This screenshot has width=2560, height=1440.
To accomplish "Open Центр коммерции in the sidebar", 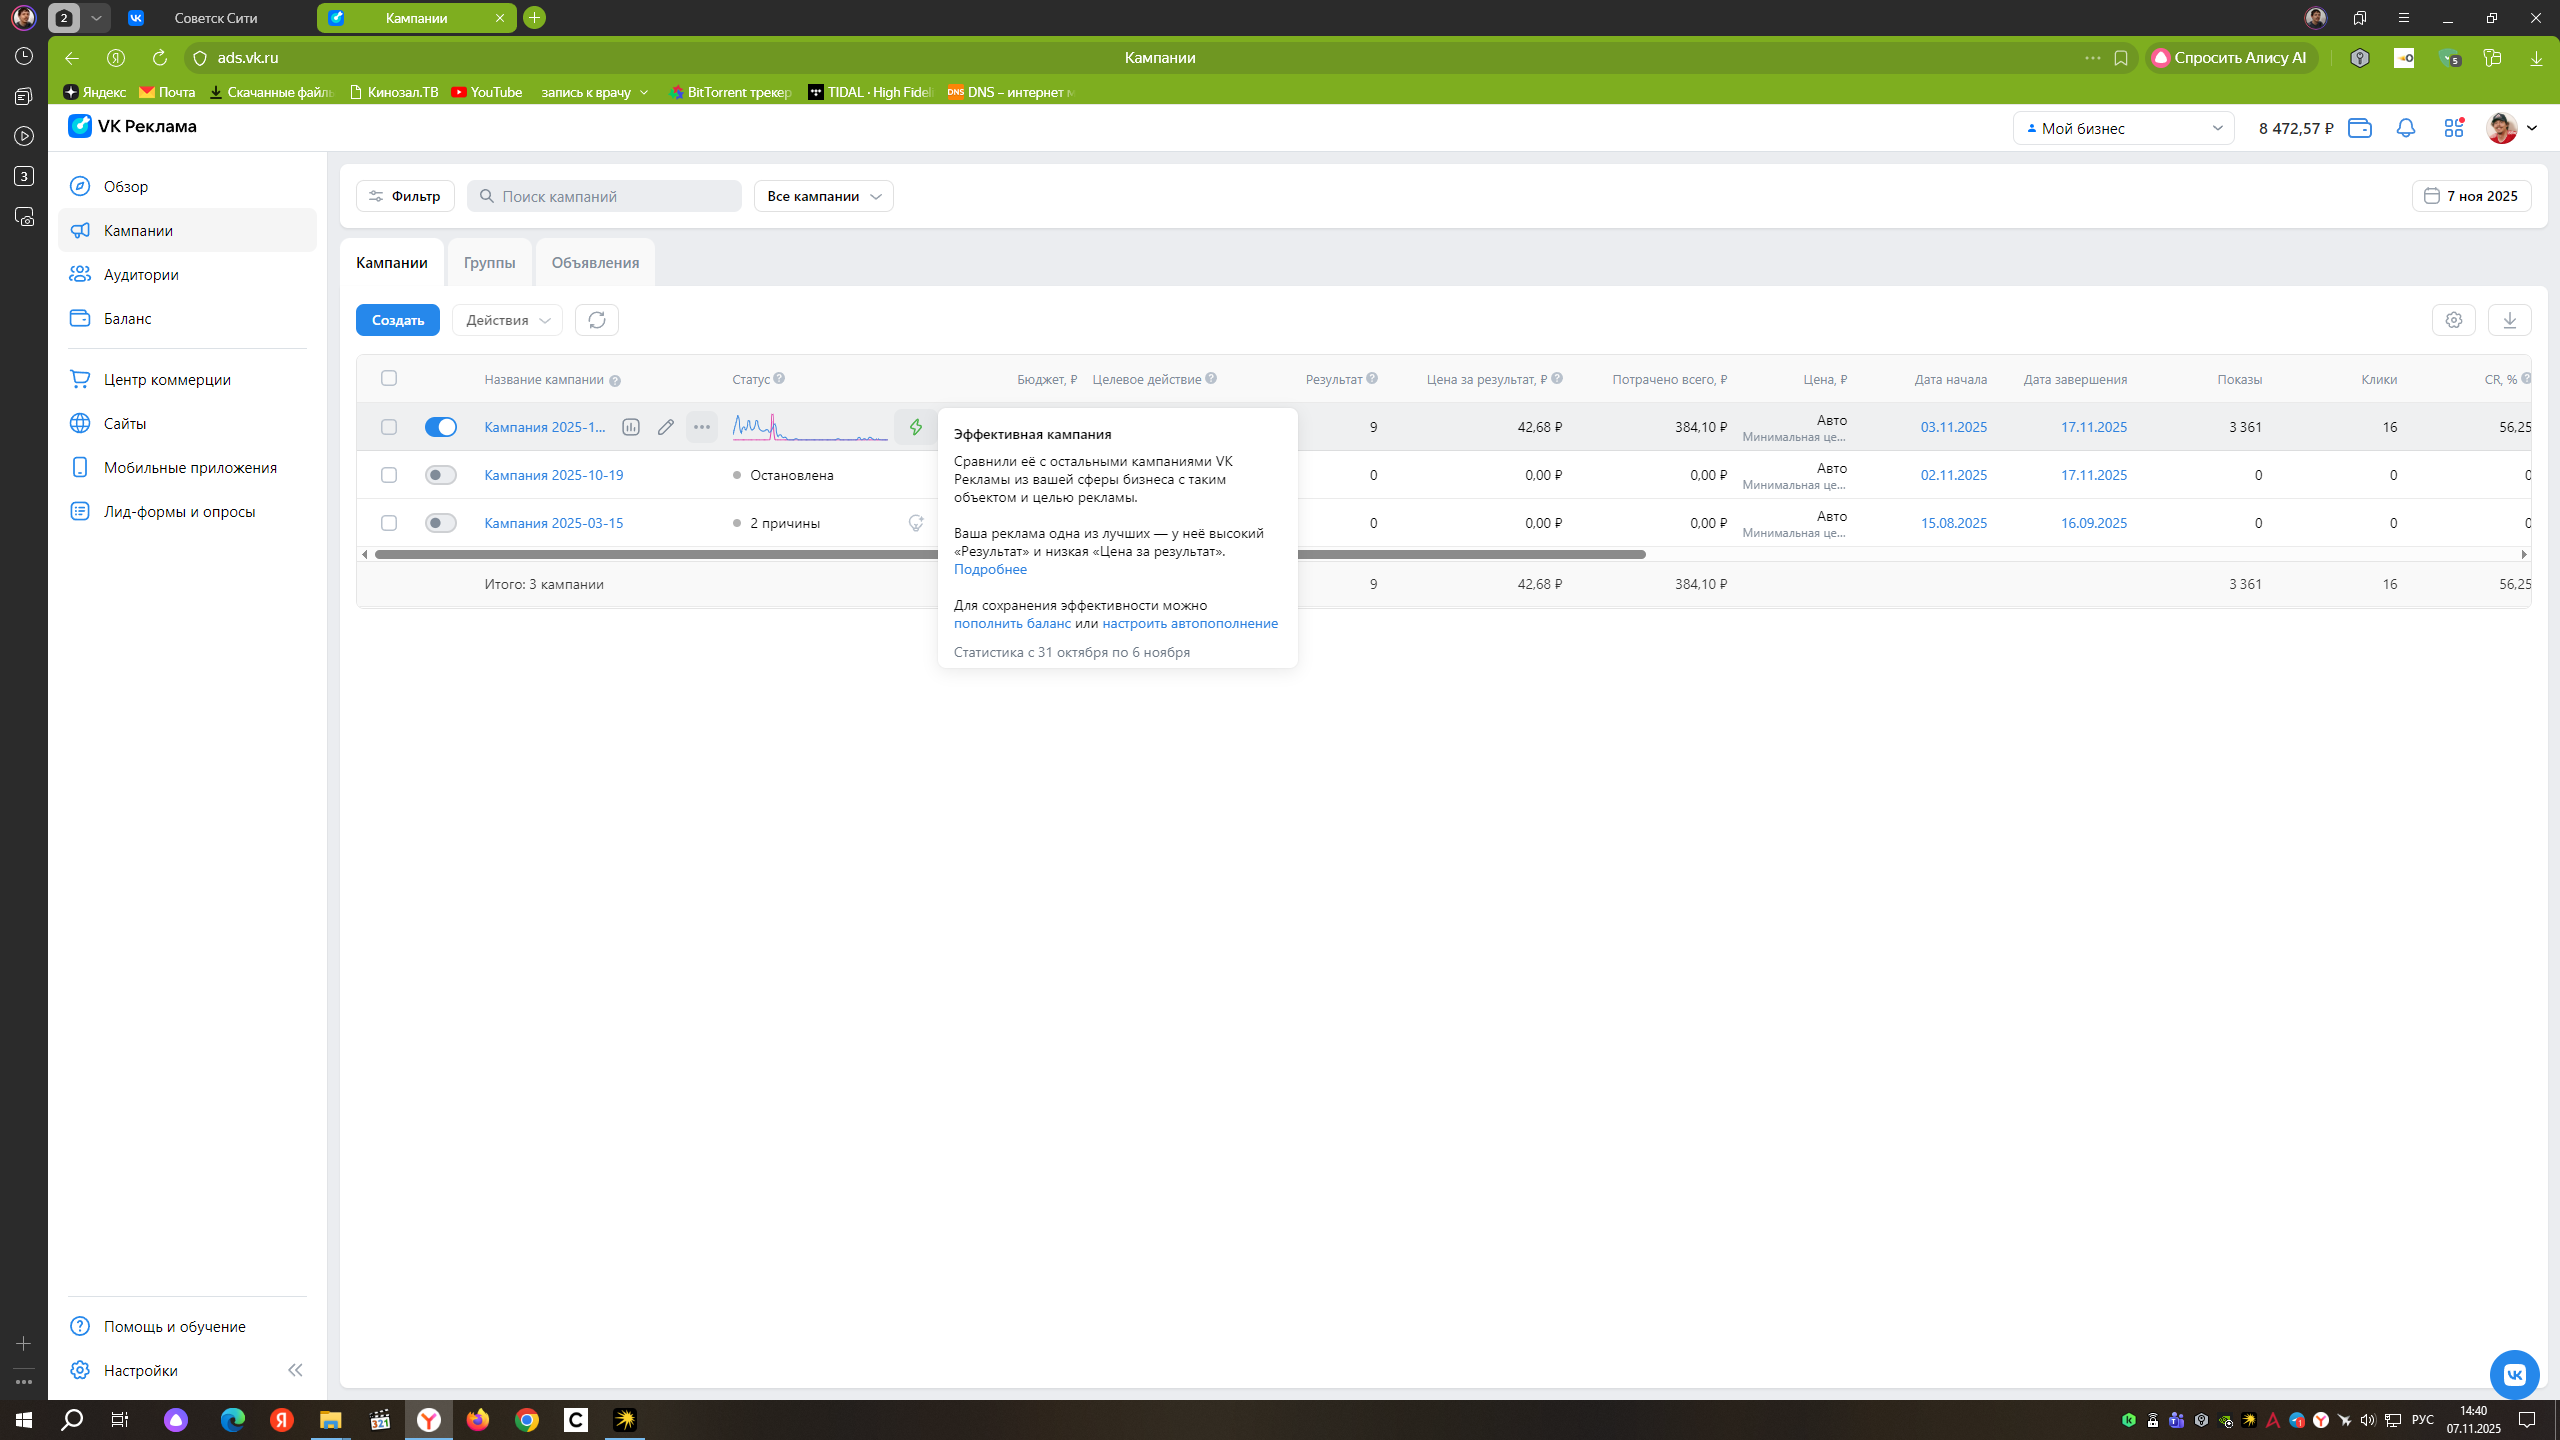I will (x=187, y=379).
